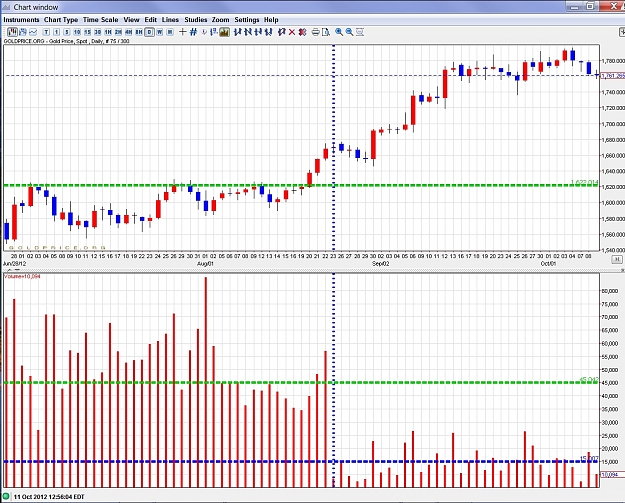Click the Chart window title bar text
Image resolution: width=625 pixels, height=503 pixels.
tap(36, 7)
